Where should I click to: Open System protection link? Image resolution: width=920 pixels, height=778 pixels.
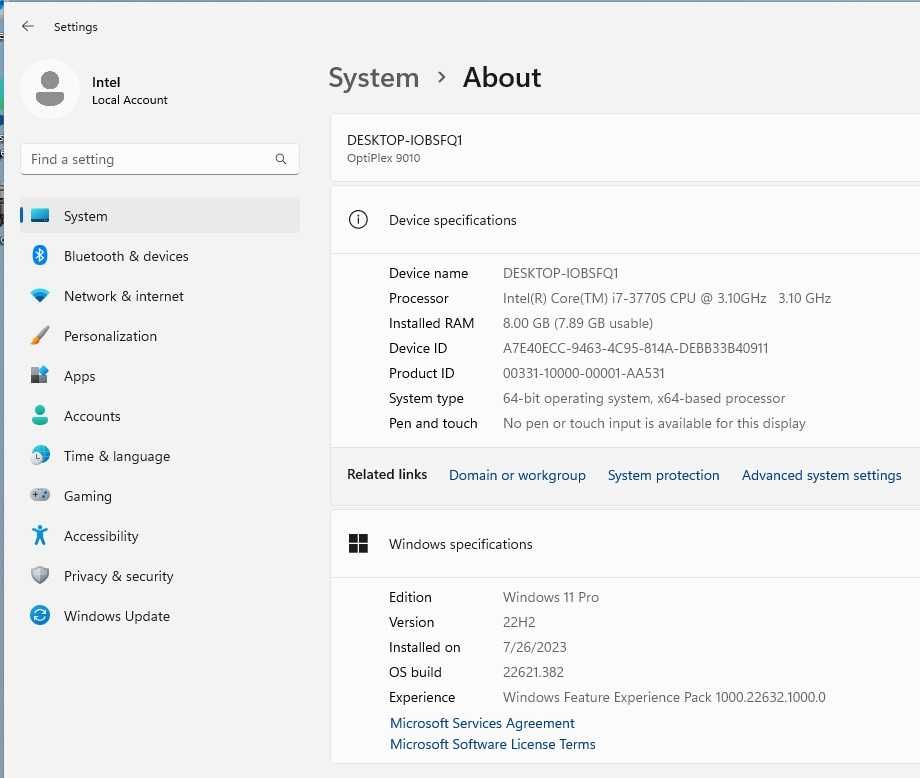point(663,475)
